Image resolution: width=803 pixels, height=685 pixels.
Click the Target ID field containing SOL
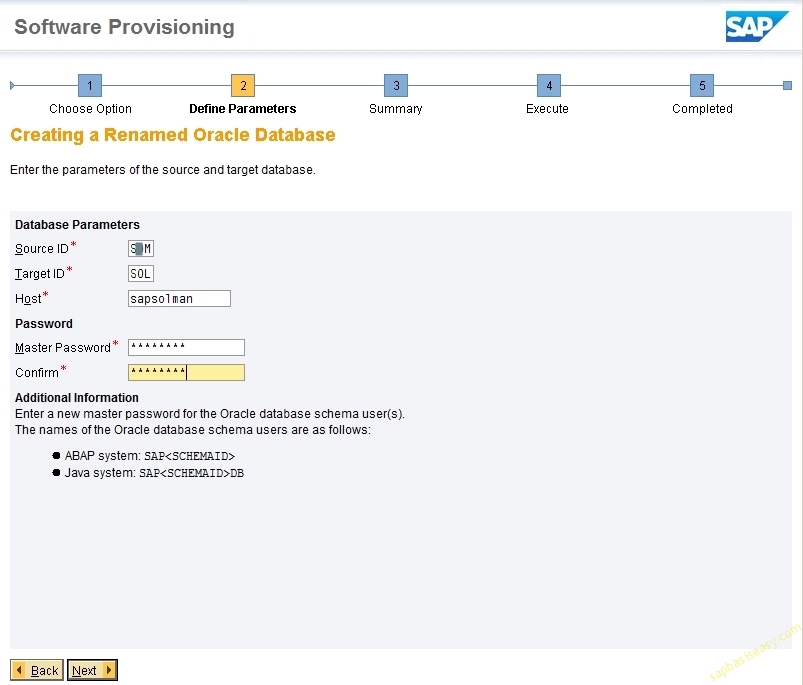point(141,274)
